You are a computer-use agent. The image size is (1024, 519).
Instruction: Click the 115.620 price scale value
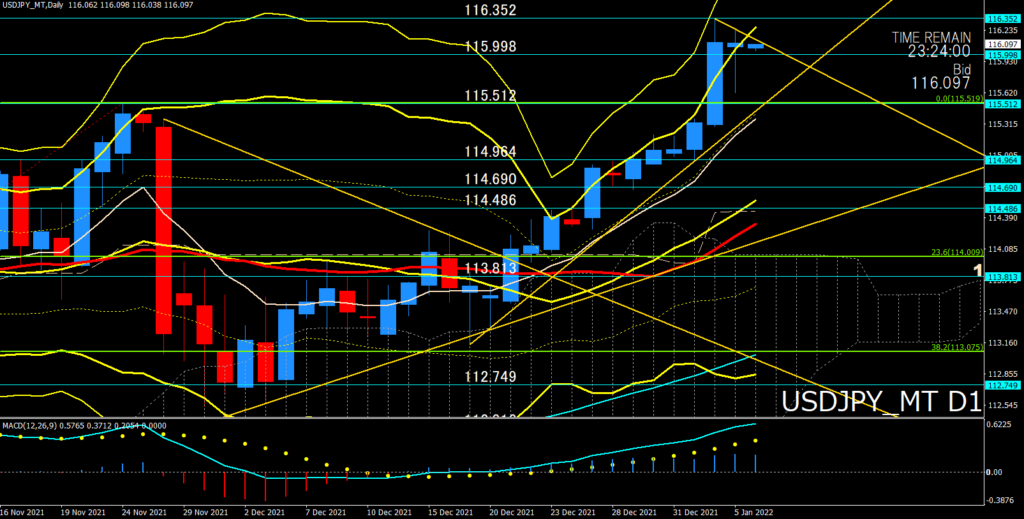click(1002, 93)
